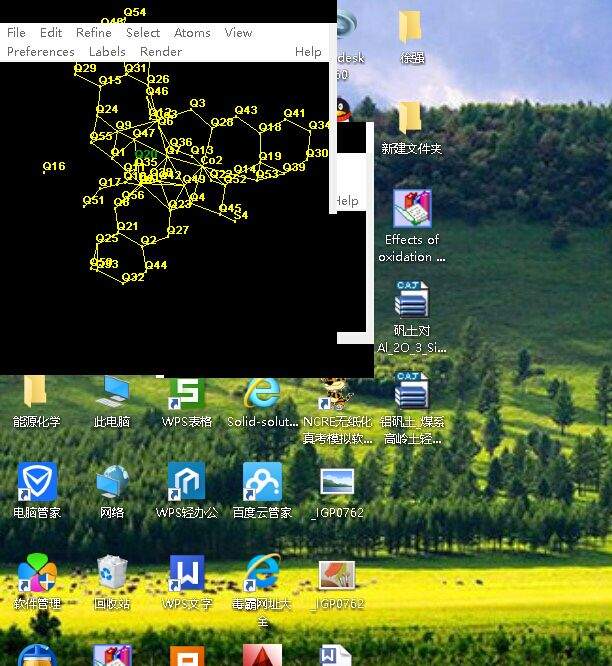Select the NCRE无纸化真考模拟软 shortcut
Image resolution: width=612 pixels, height=666 pixels.
pyautogui.click(x=338, y=394)
